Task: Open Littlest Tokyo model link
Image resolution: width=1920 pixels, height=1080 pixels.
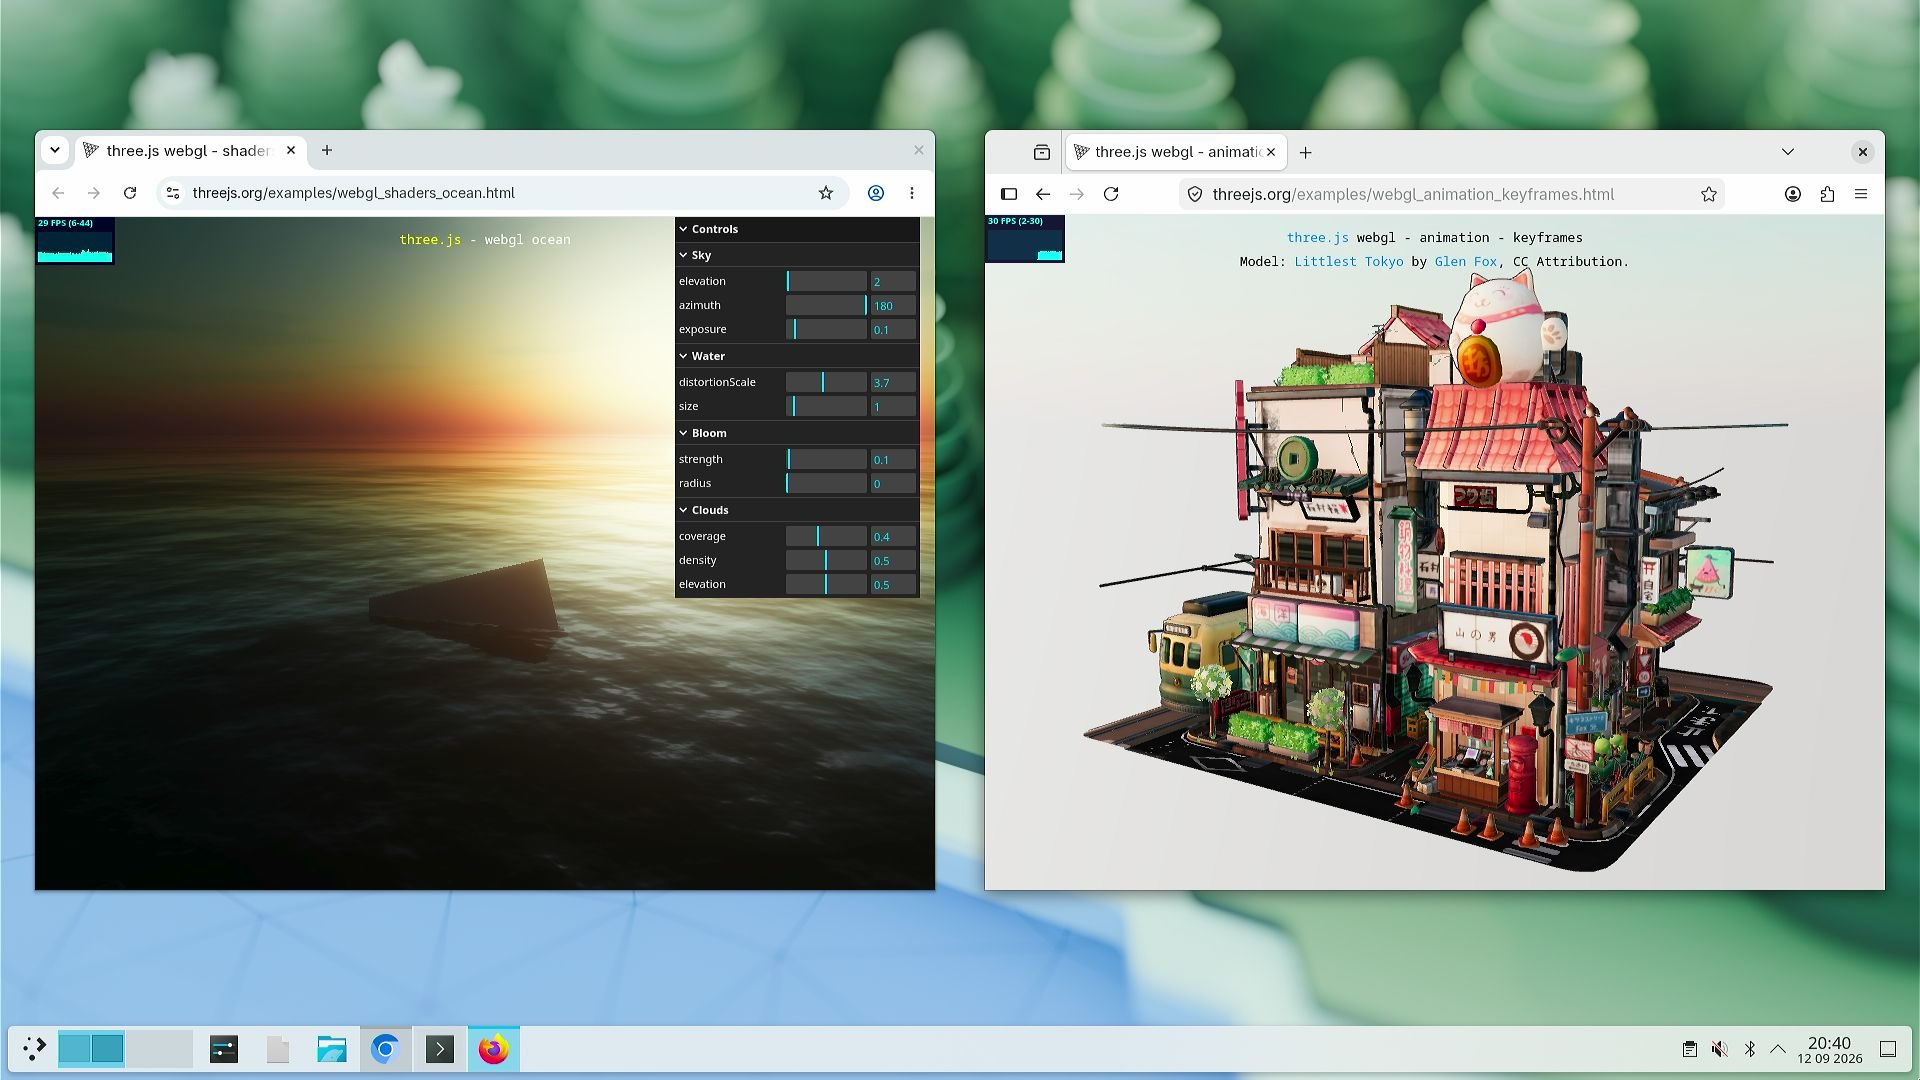Action: [1348, 262]
